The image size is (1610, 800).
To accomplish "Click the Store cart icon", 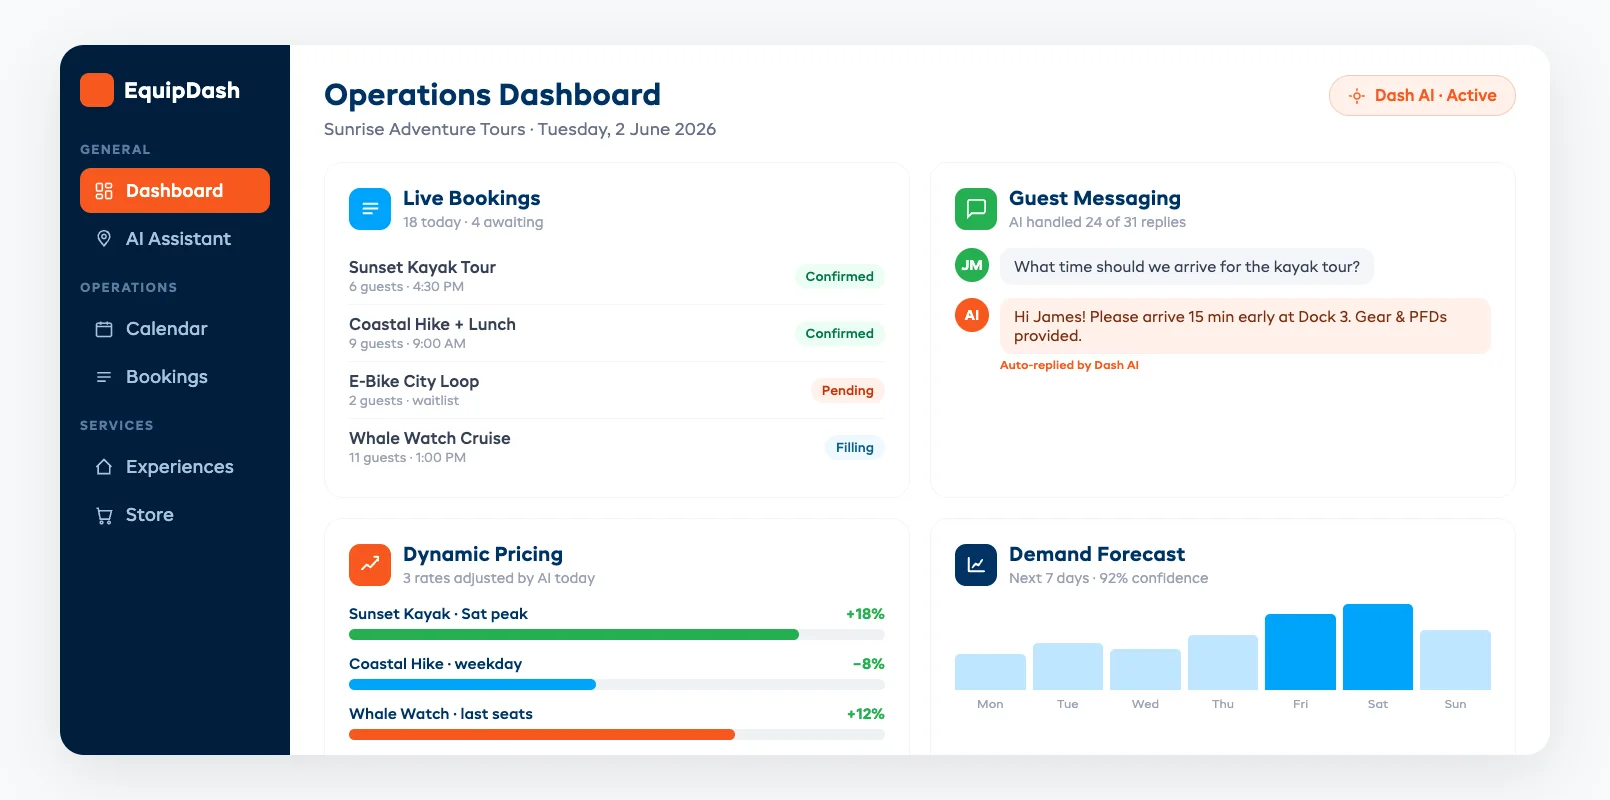I will coord(104,515).
